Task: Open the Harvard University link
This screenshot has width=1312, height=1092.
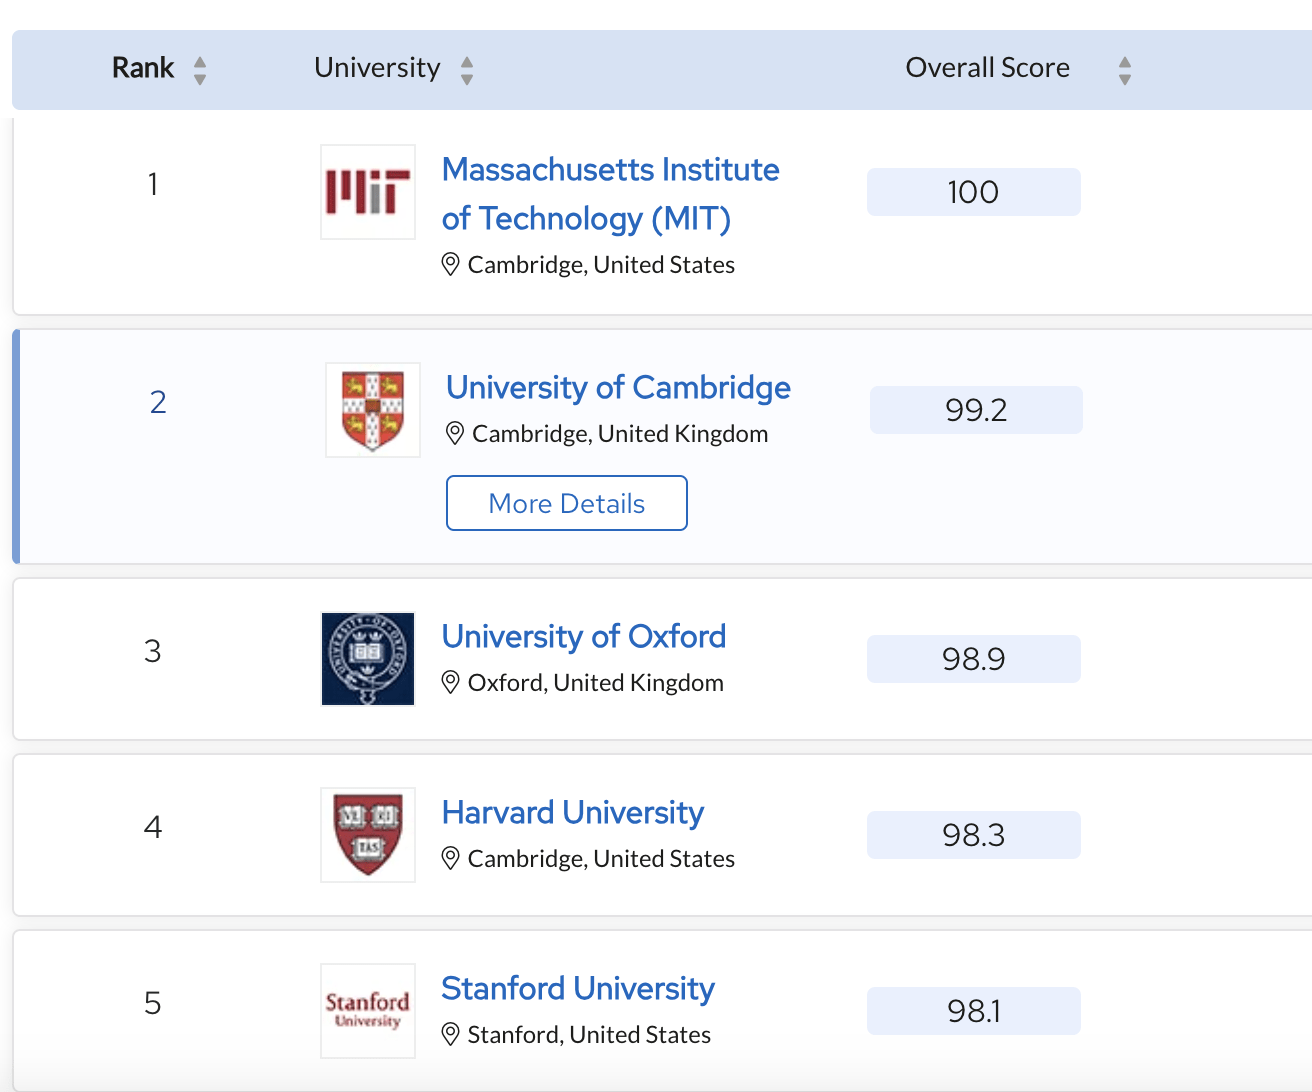Action: point(573,812)
